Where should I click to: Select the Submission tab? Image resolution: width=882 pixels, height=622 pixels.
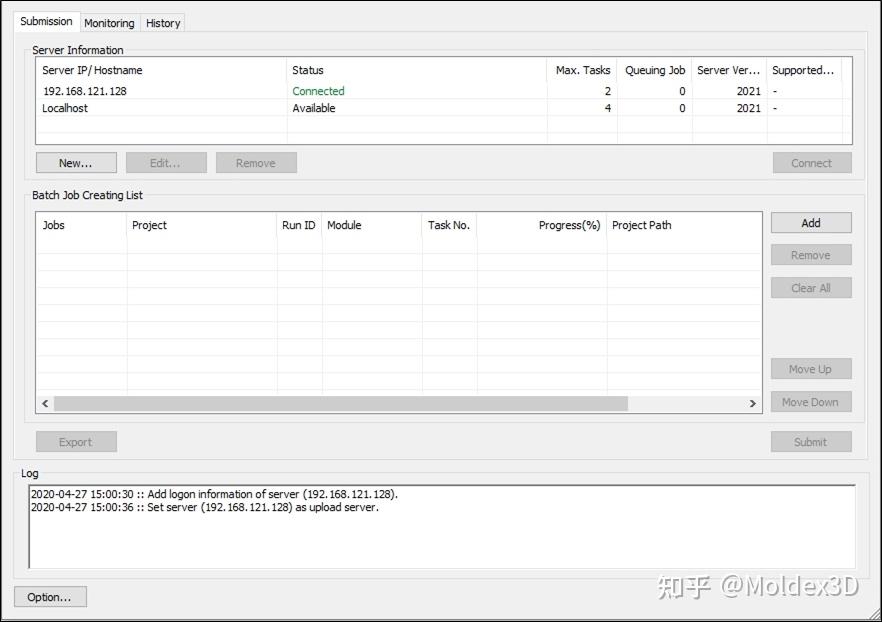pyautogui.click(x=46, y=20)
